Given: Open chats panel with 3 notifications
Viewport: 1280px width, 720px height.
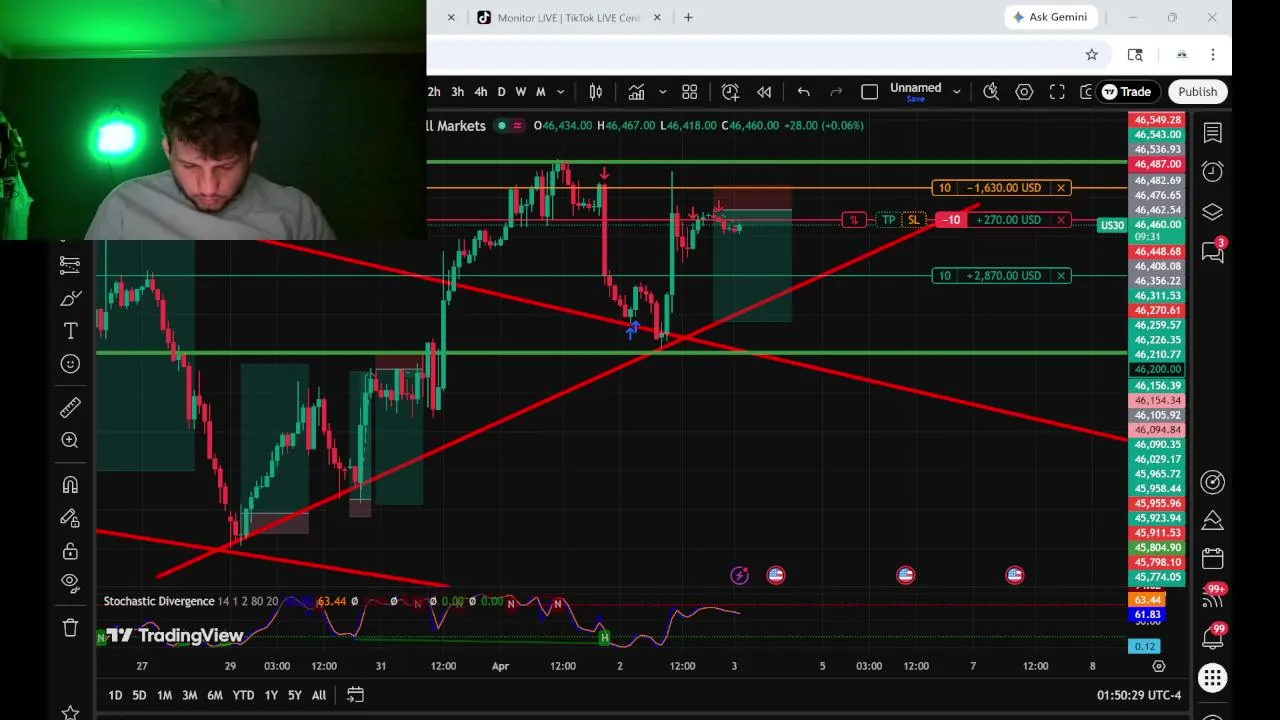Looking at the screenshot, I should coord(1213,252).
